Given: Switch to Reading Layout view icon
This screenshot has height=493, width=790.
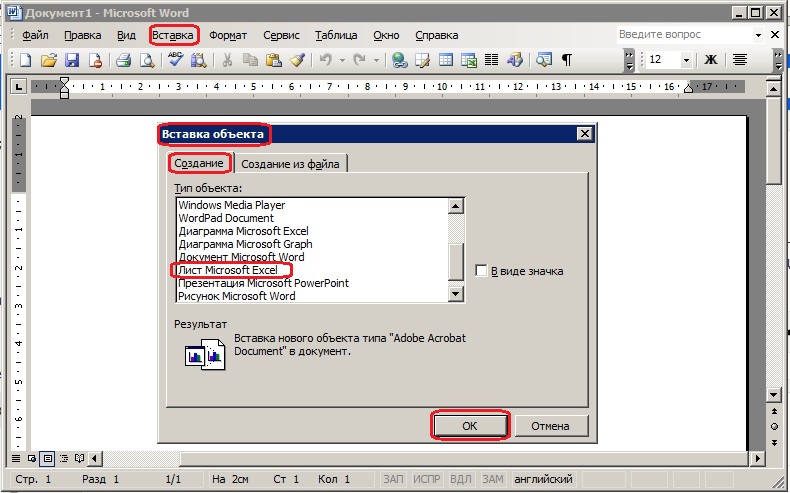Looking at the screenshot, I should tap(79, 458).
